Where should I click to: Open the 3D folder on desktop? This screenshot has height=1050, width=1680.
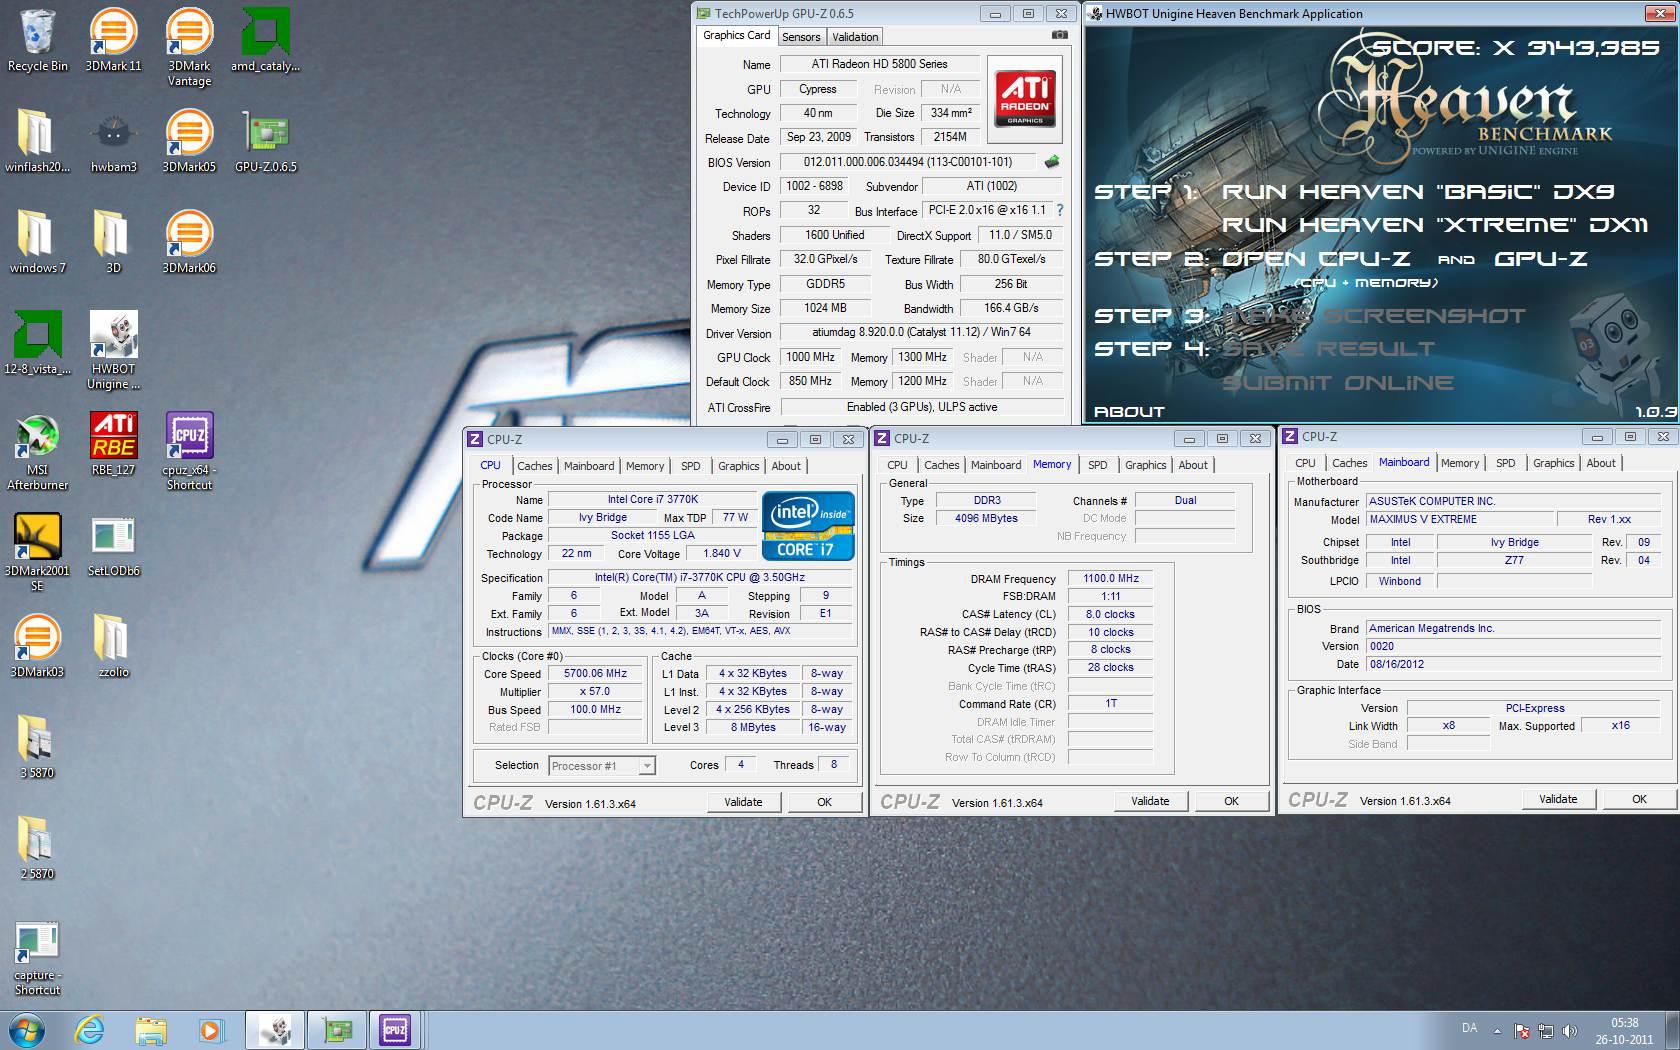coord(113,242)
